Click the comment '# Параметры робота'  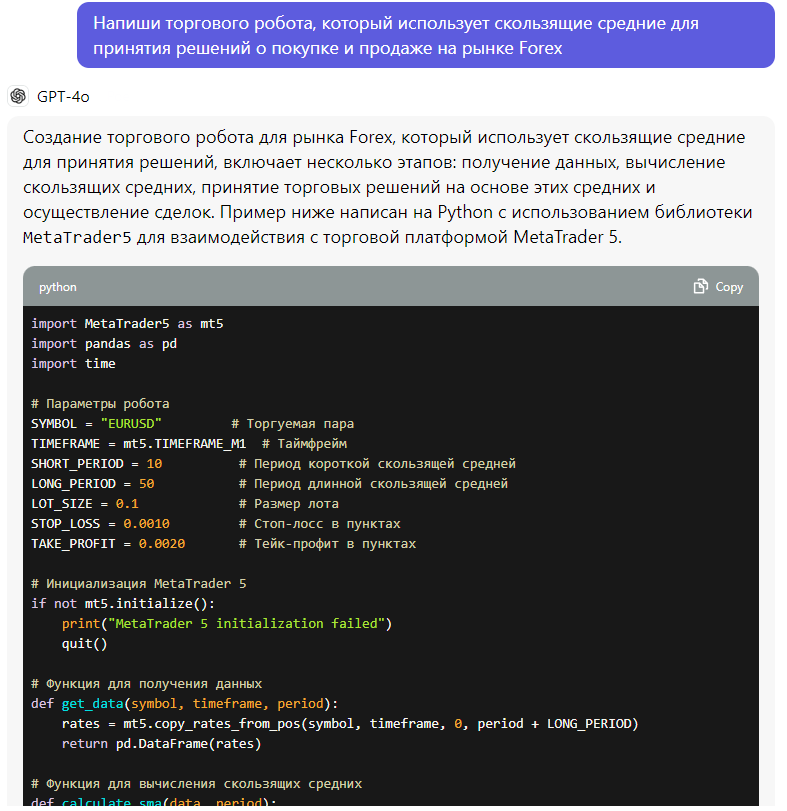[100, 404]
